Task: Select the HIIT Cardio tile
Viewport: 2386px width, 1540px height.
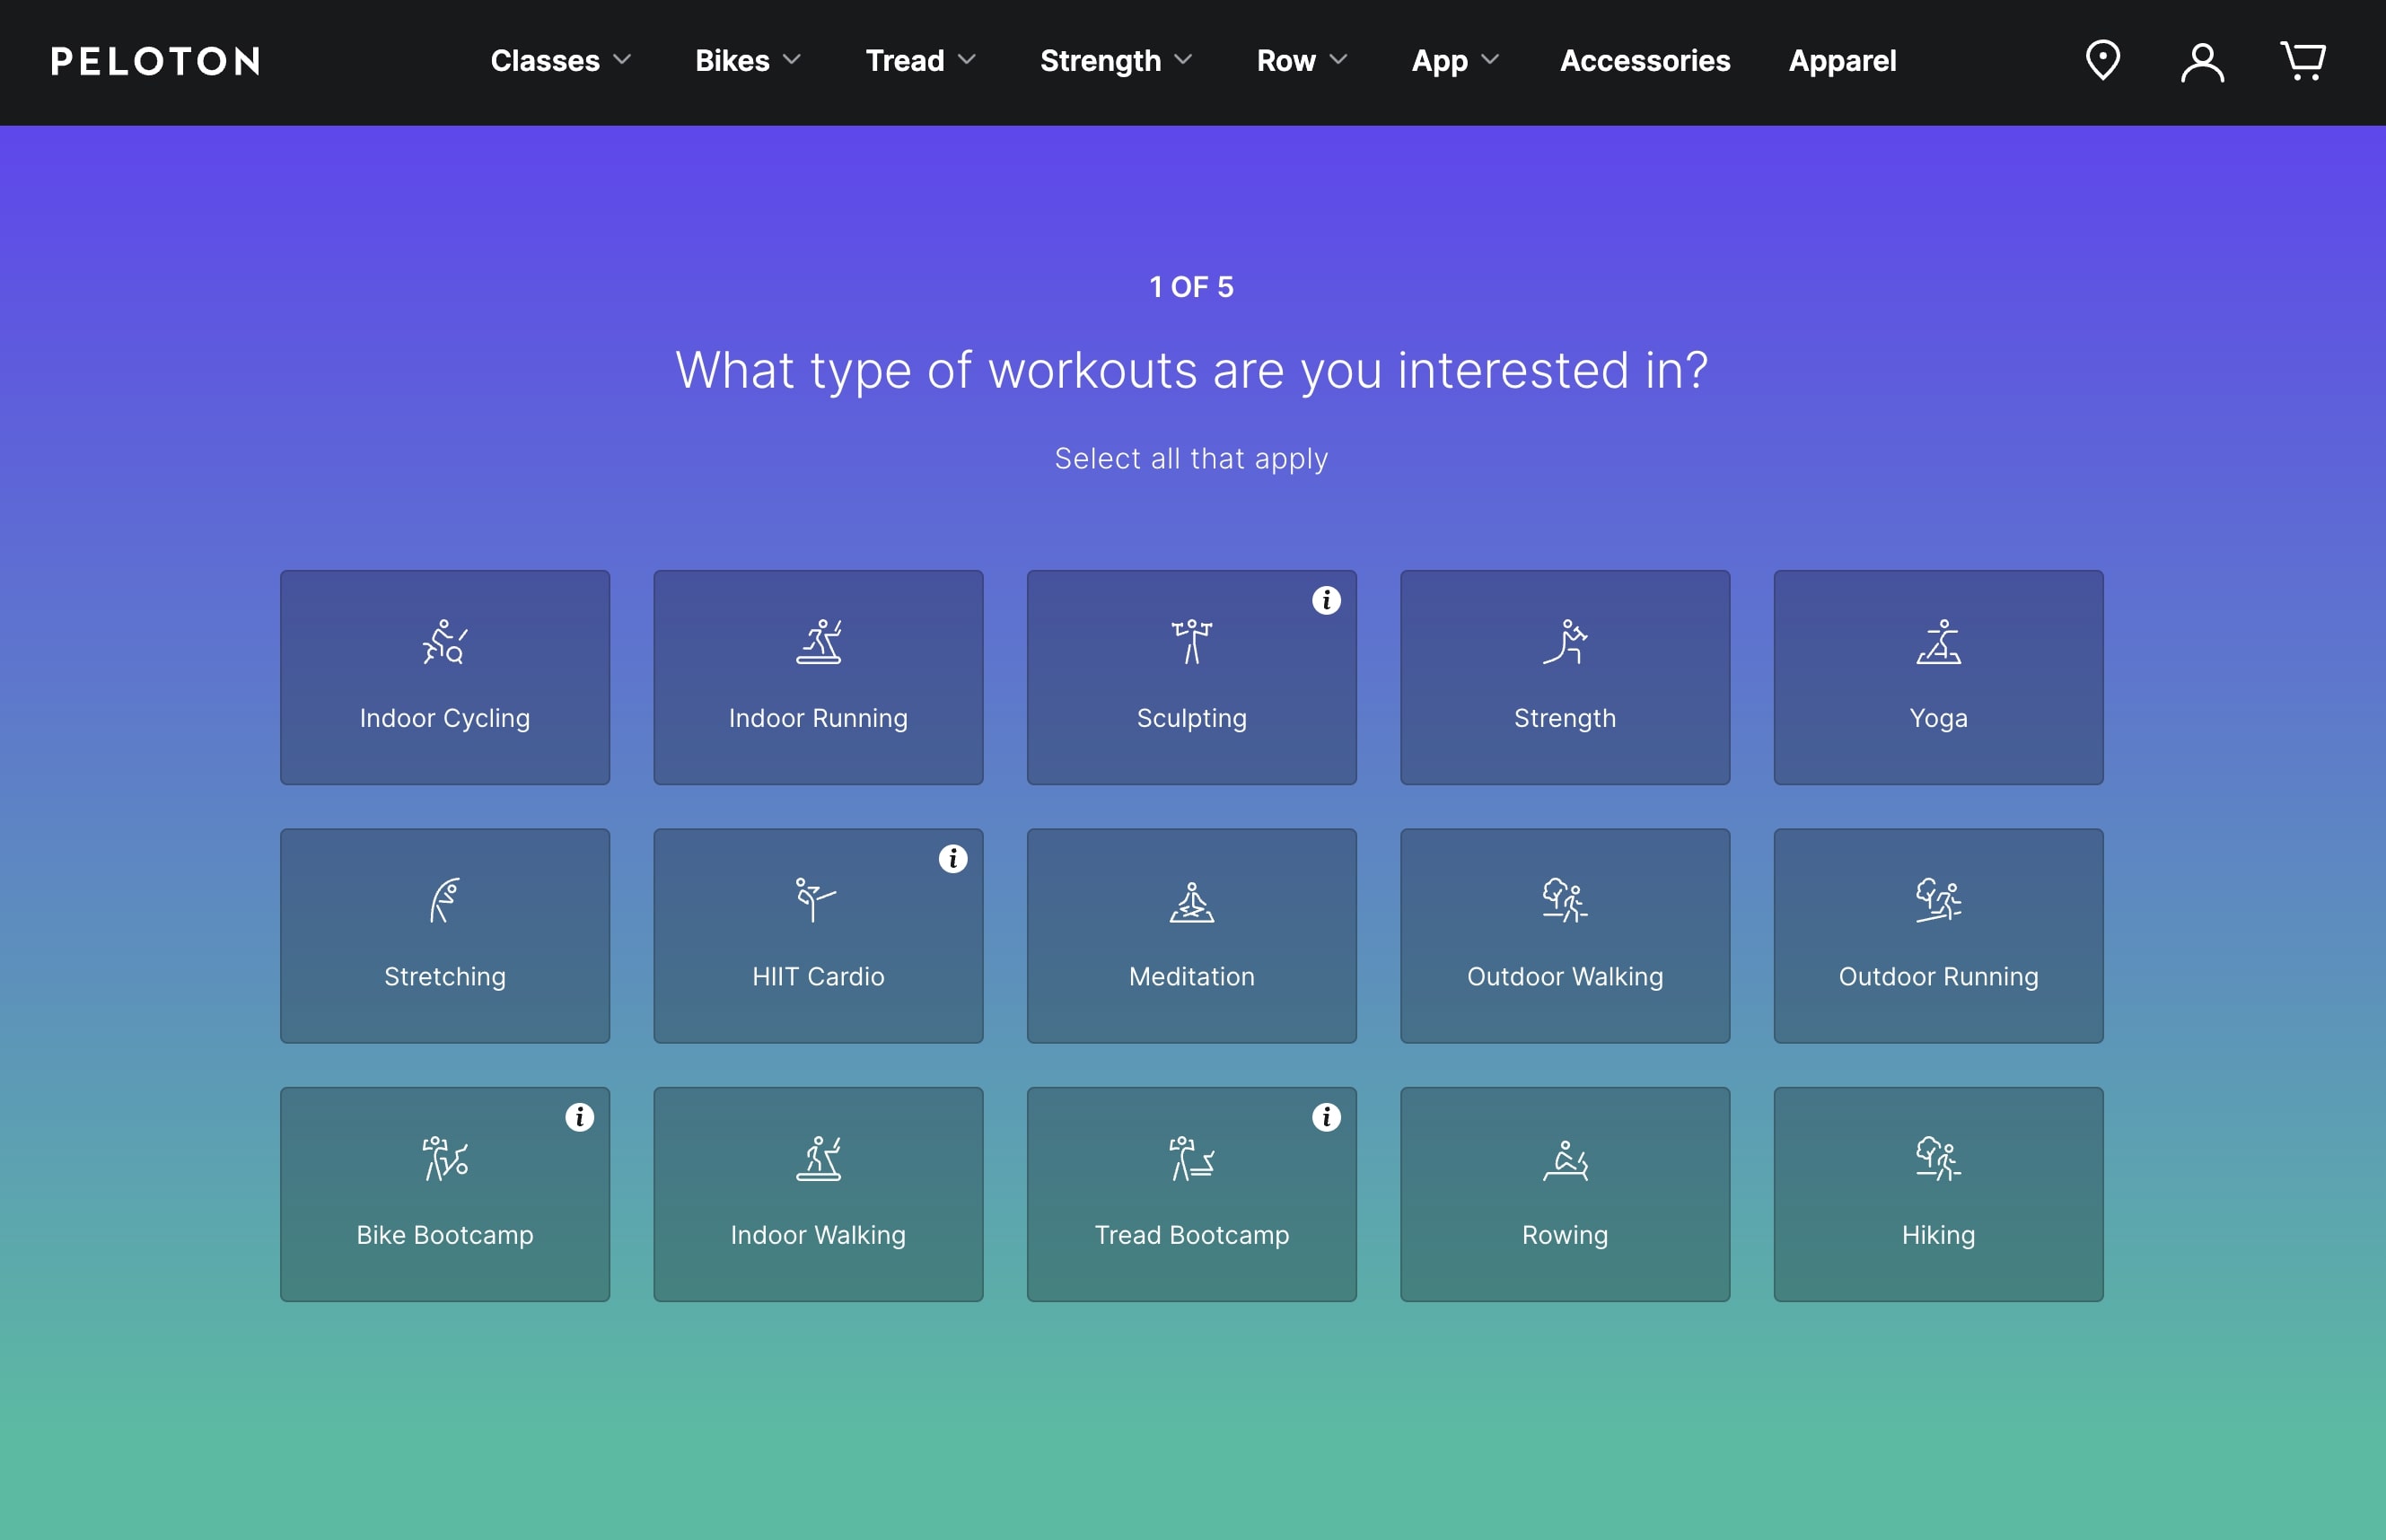Action: (818, 936)
